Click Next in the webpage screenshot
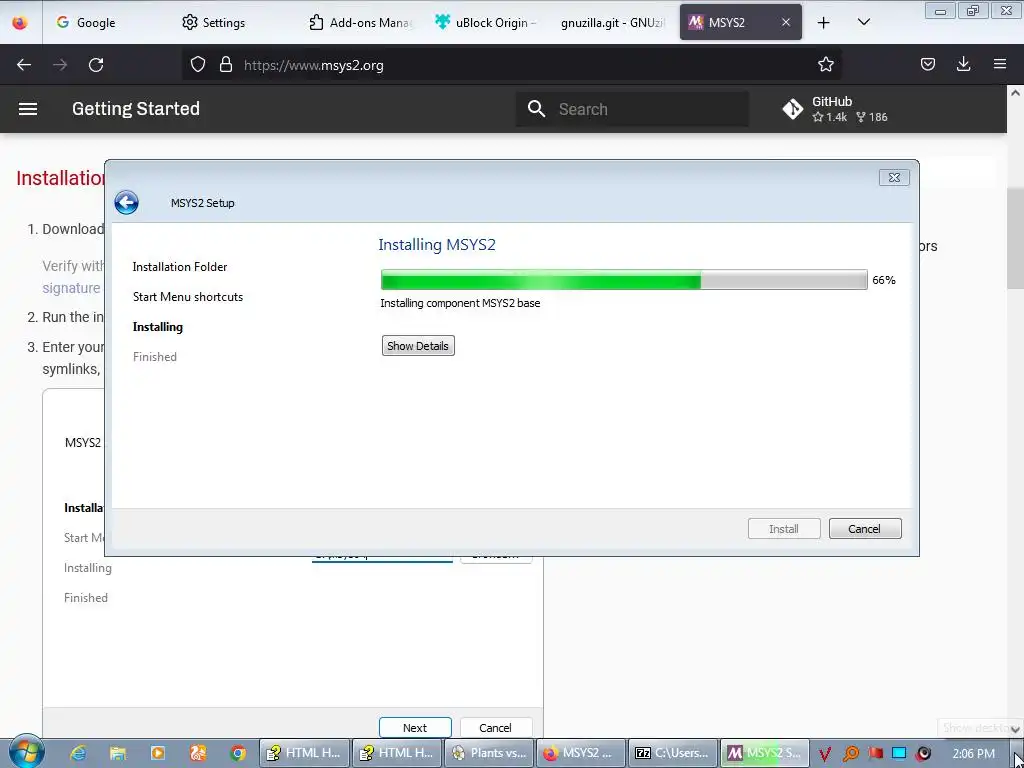Image resolution: width=1024 pixels, height=768 pixels. click(415, 728)
